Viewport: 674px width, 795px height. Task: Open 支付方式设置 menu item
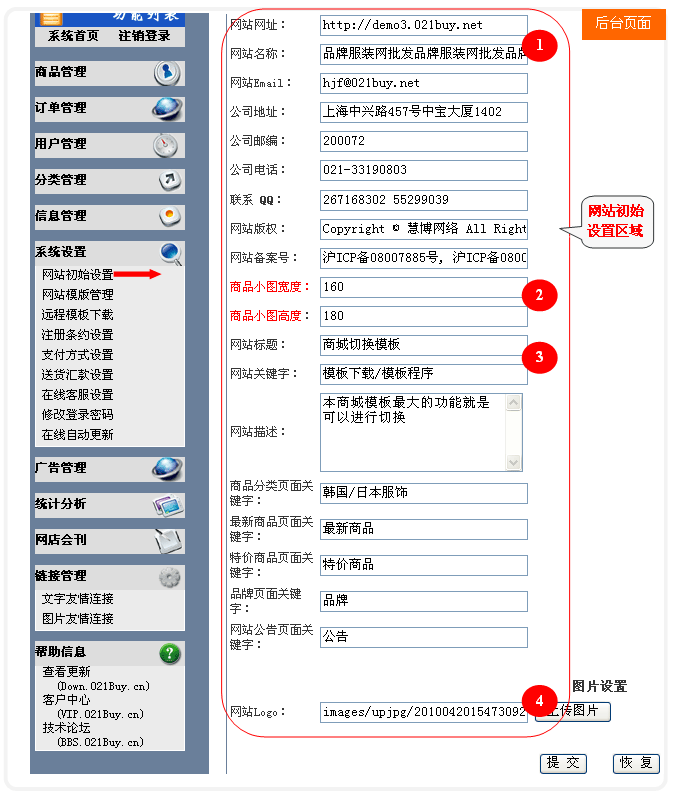78,355
